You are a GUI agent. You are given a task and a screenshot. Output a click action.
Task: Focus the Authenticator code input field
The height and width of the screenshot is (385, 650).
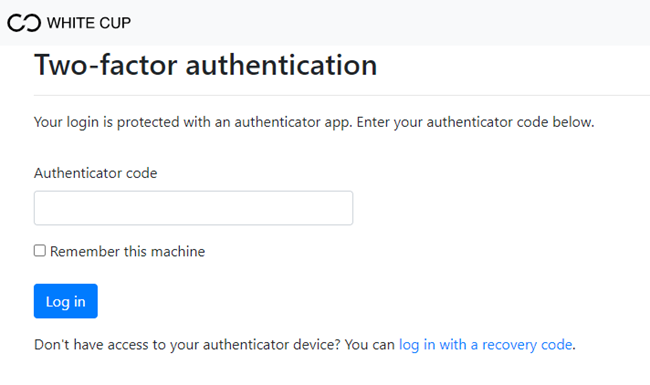coord(193,208)
